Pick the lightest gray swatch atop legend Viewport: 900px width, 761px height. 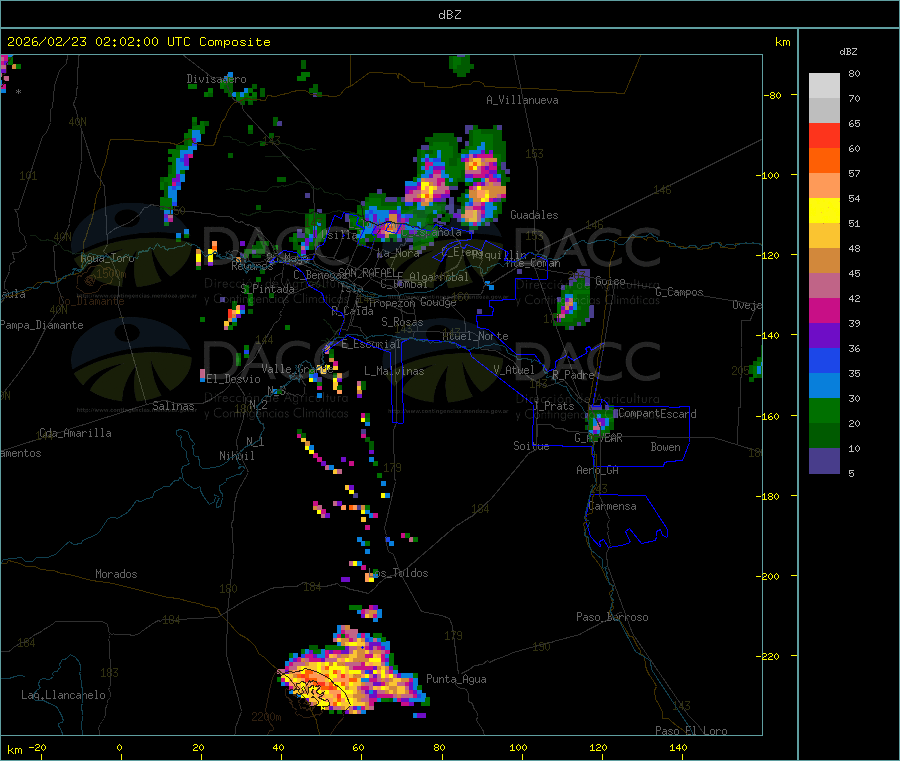point(824,86)
